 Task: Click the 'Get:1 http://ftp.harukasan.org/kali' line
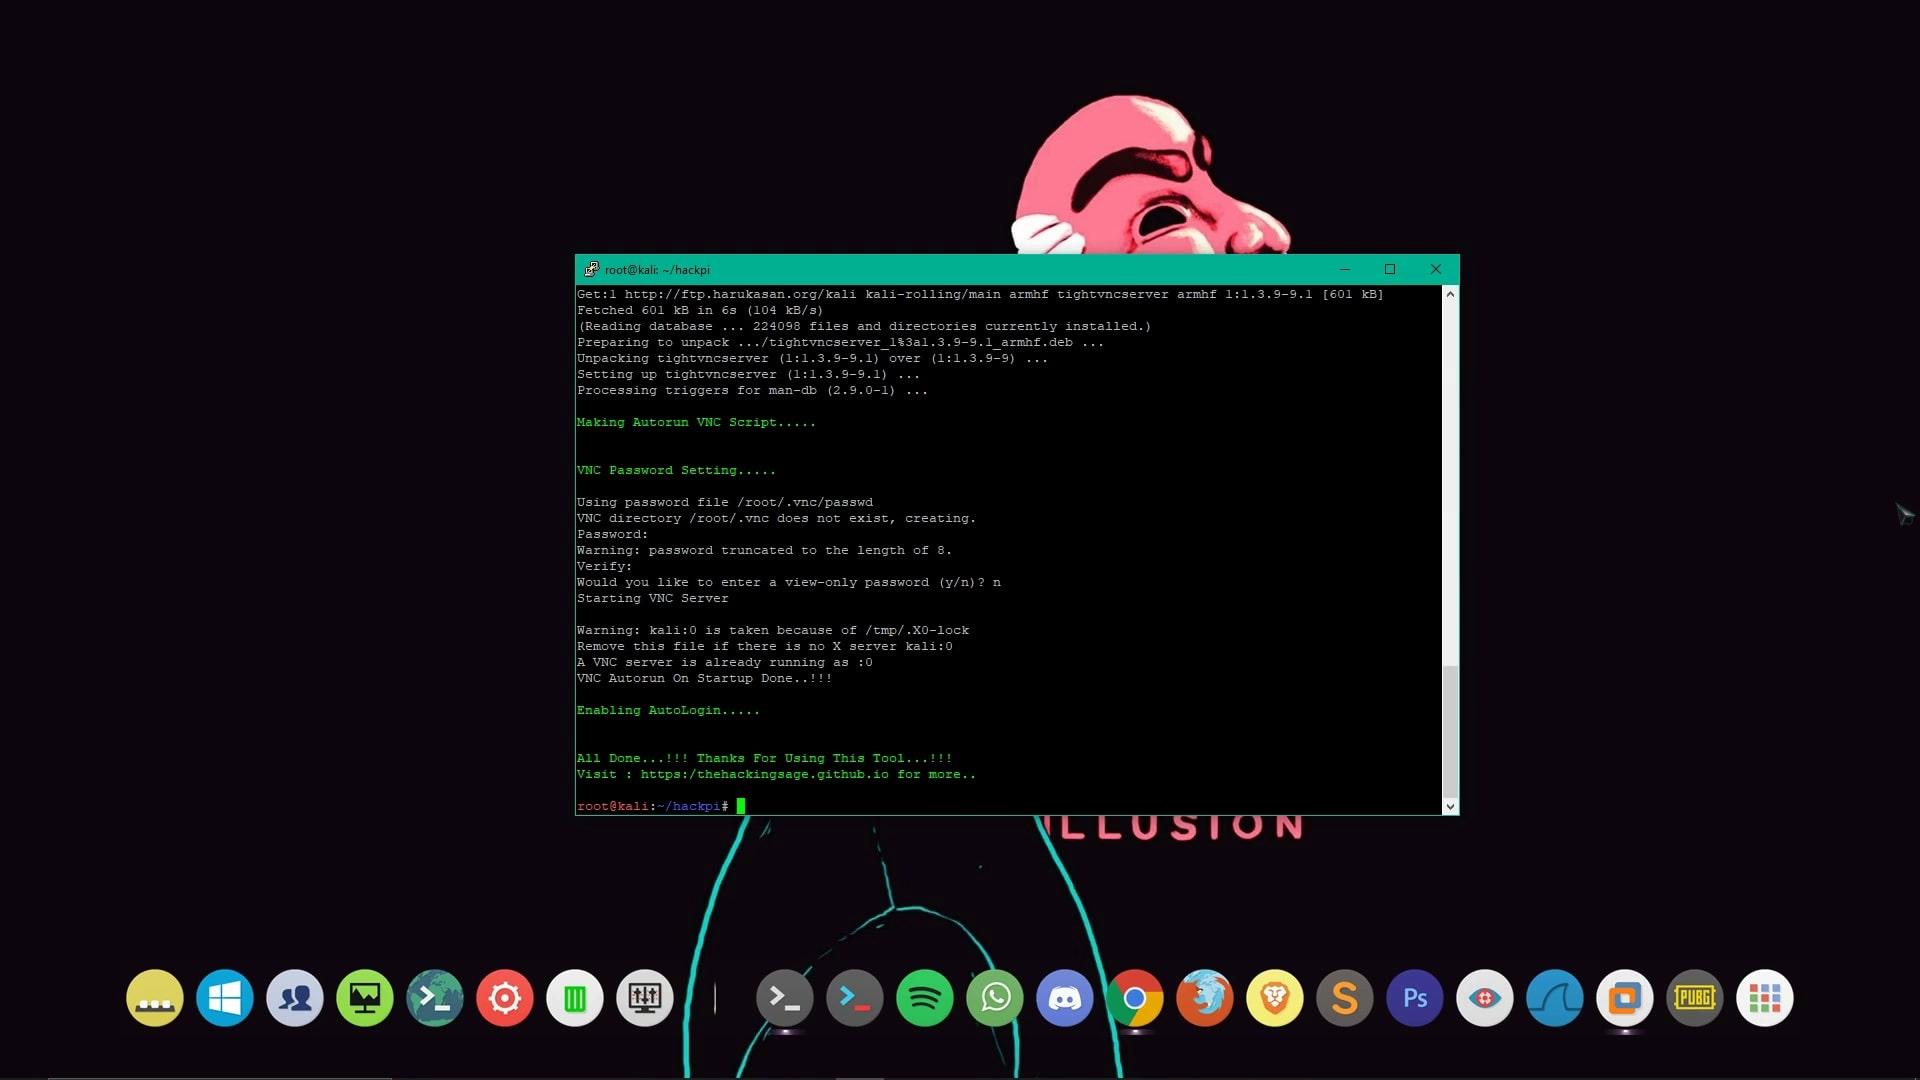[x=980, y=294]
